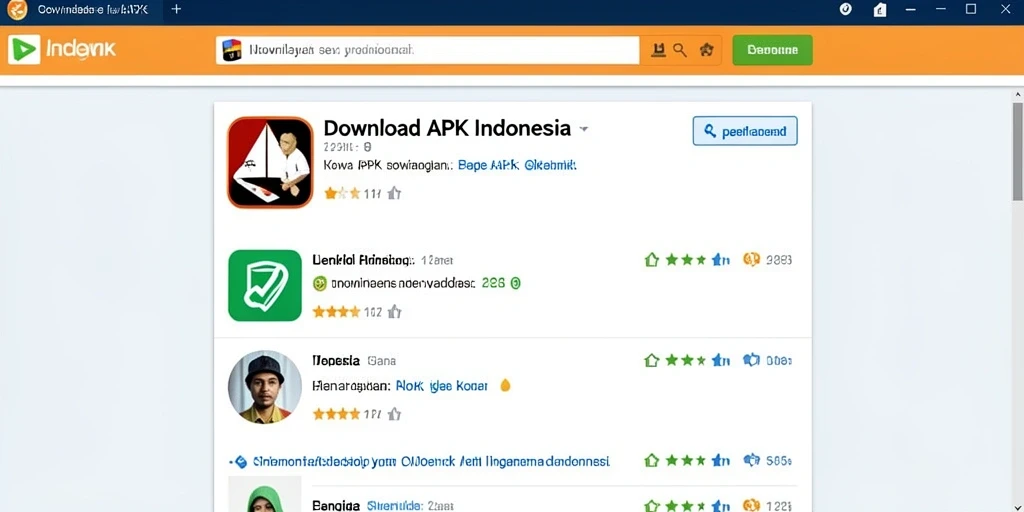
Task: Open the Uenkiol Rdnekog entry title
Action: [x=363, y=260]
